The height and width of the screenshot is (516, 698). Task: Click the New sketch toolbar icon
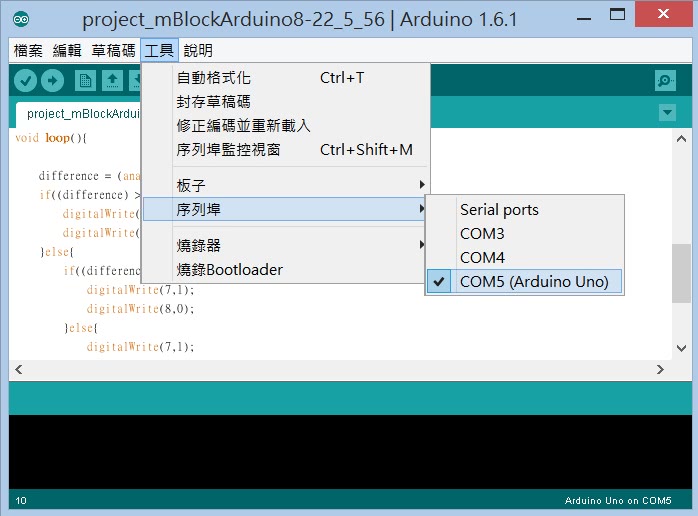click(x=85, y=81)
